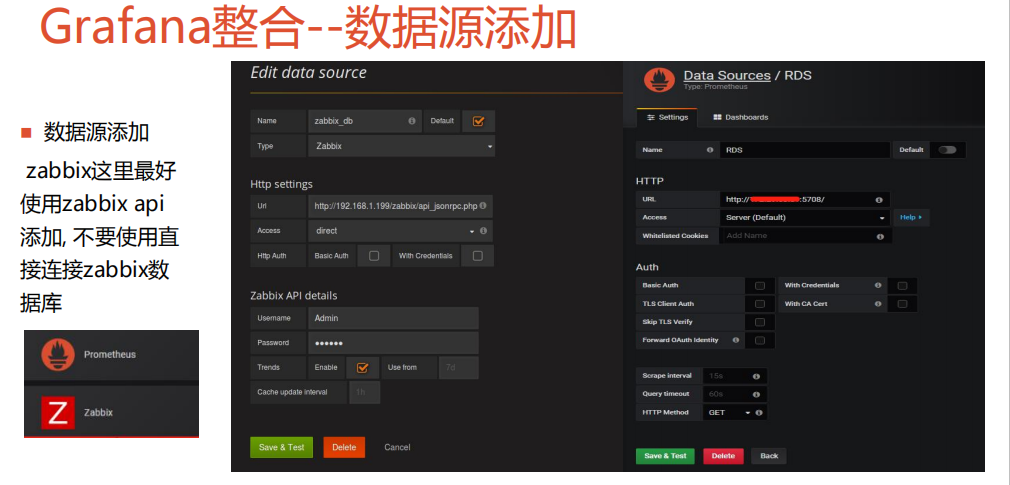Expand the Help section next to Access
The image size is (1010, 485).
pyautogui.click(x=911, y=218)
